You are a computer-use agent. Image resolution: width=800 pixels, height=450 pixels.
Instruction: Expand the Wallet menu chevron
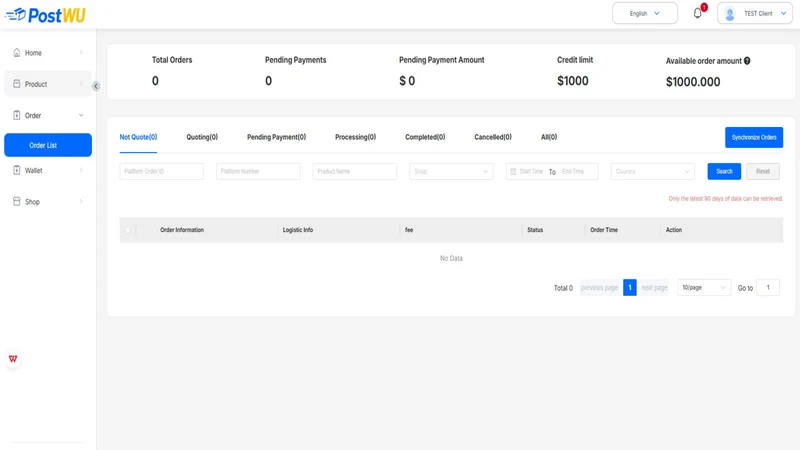[x=81, y=170]
